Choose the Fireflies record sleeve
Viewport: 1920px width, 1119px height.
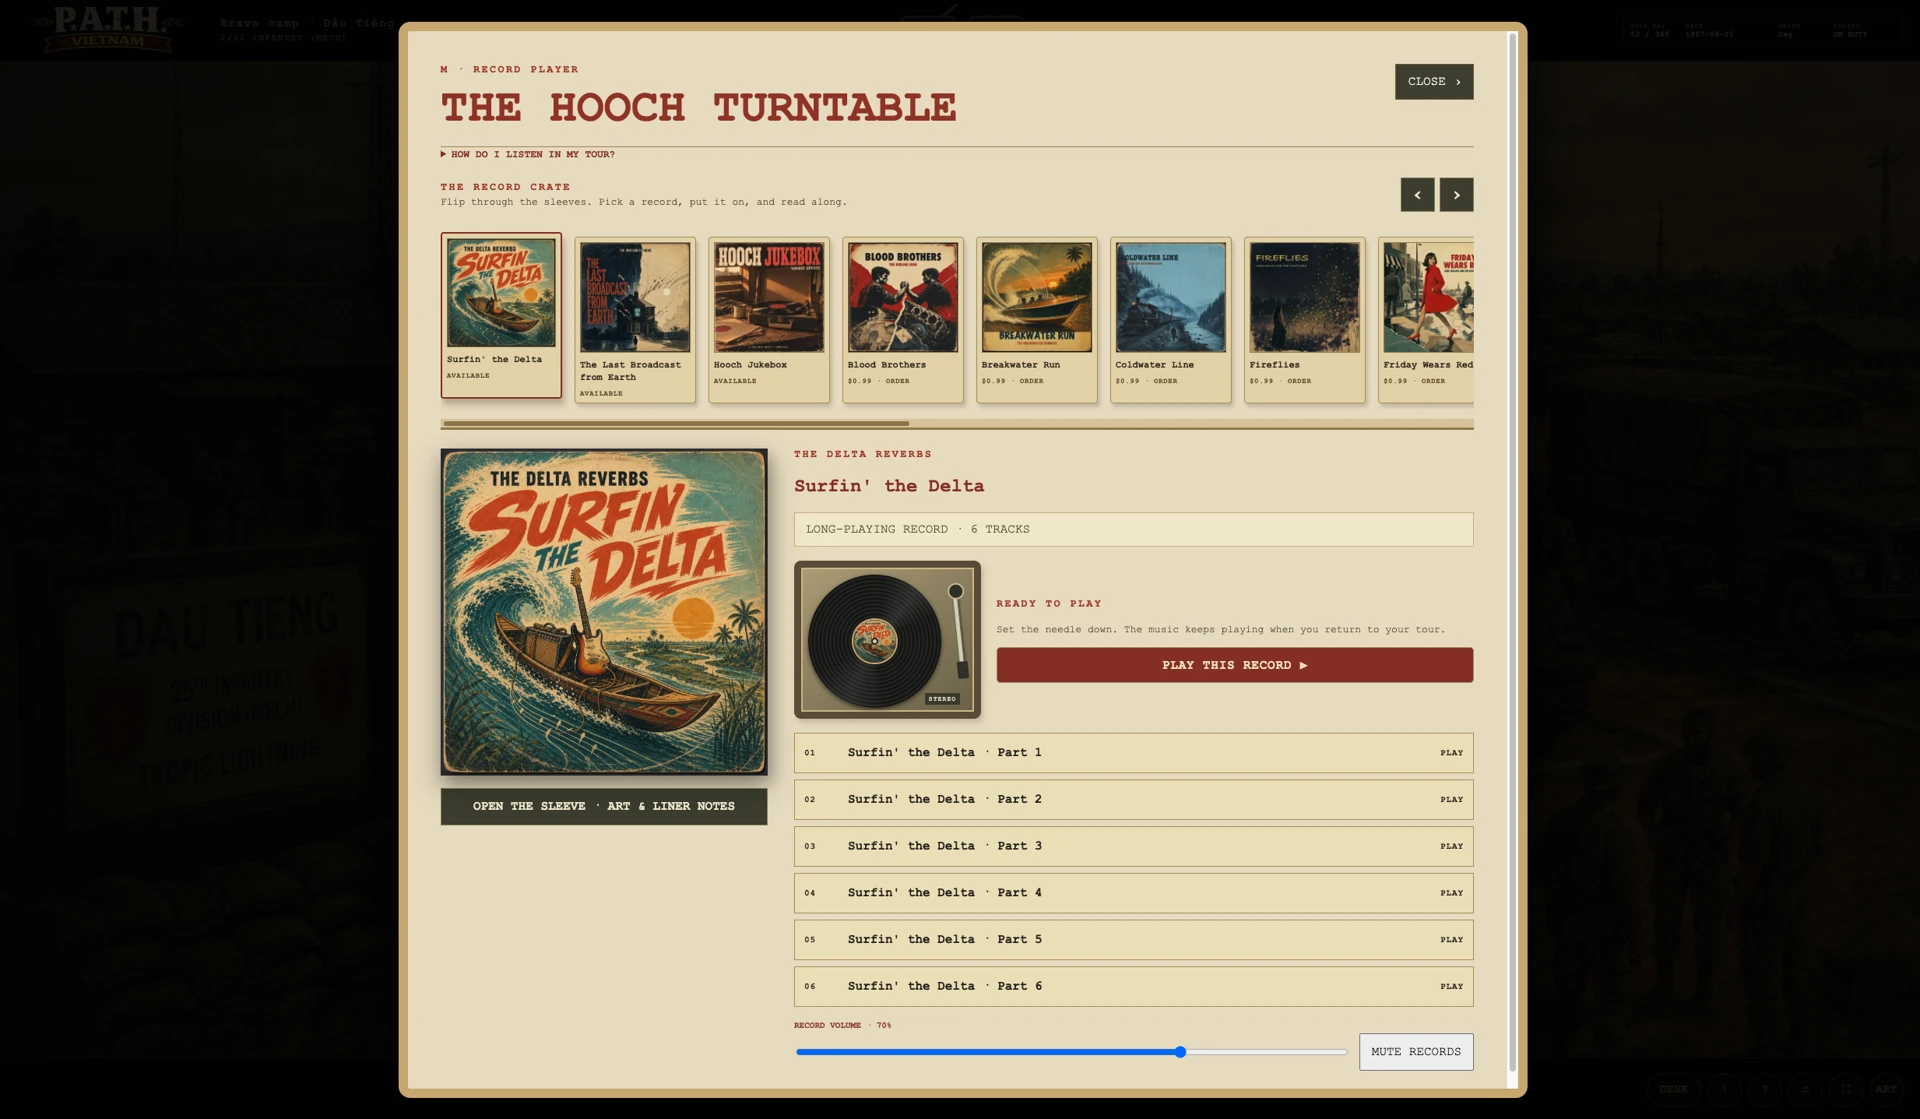coord(1305,320)
